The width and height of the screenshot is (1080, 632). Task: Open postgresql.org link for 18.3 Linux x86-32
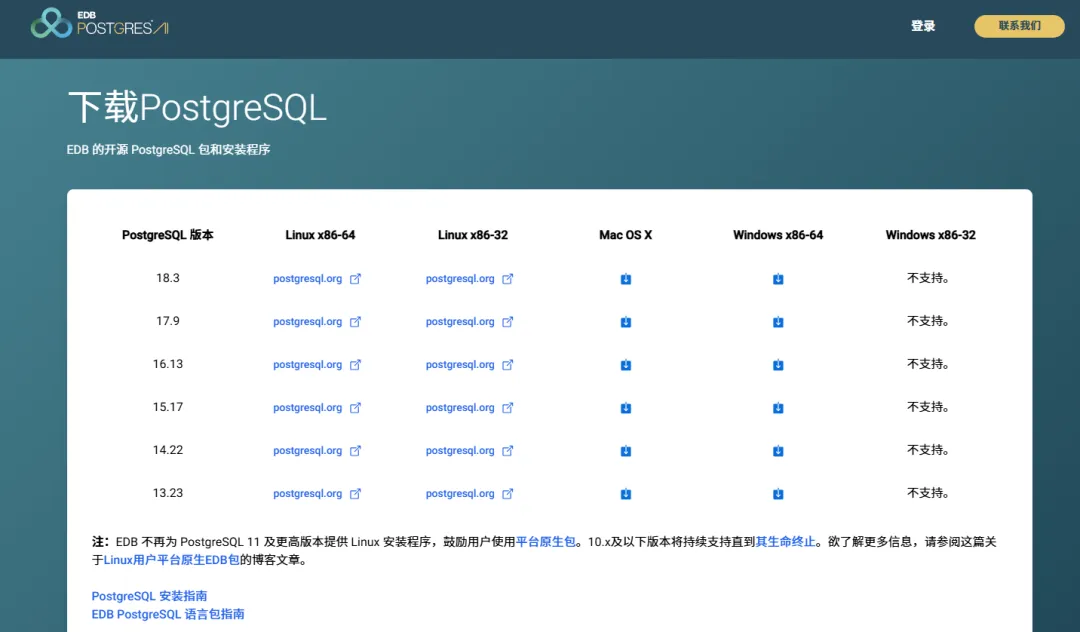(460, 279)
